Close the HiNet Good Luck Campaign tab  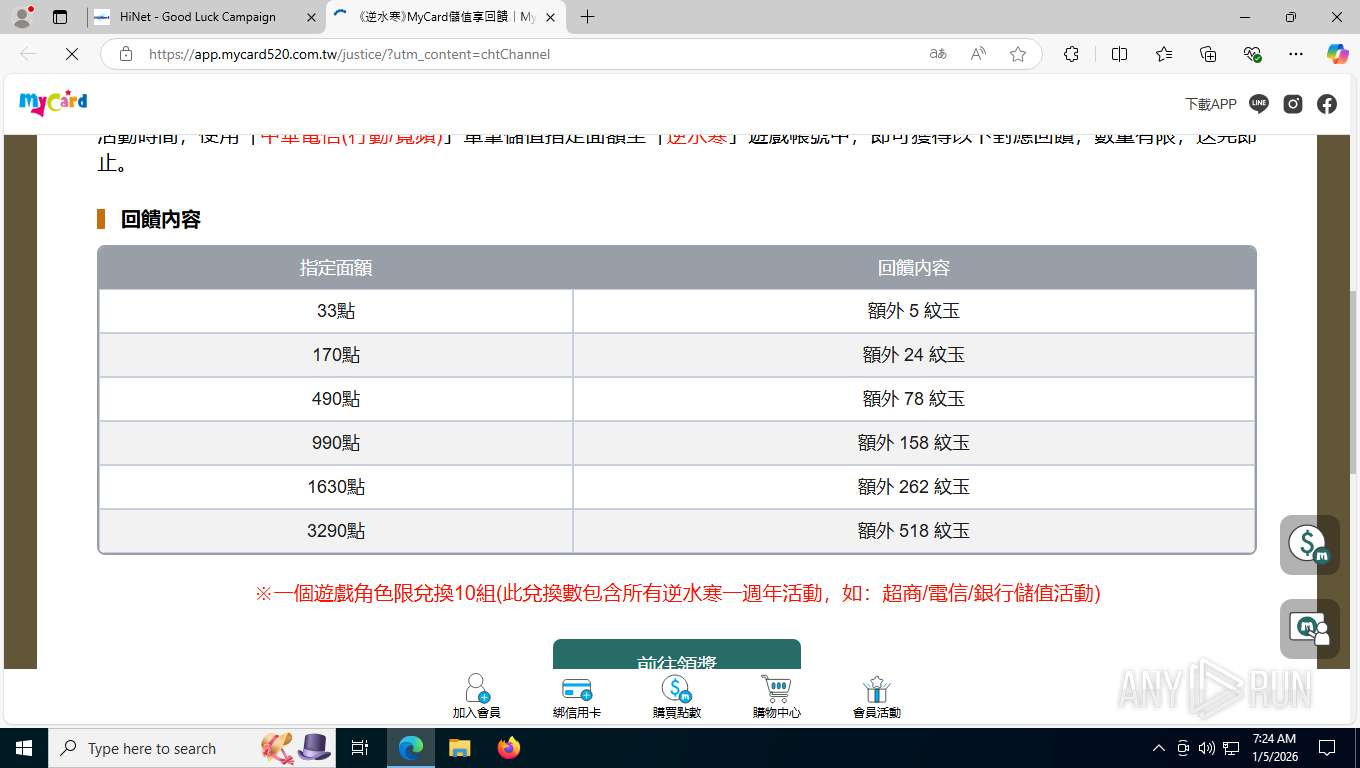click(311, 17)
